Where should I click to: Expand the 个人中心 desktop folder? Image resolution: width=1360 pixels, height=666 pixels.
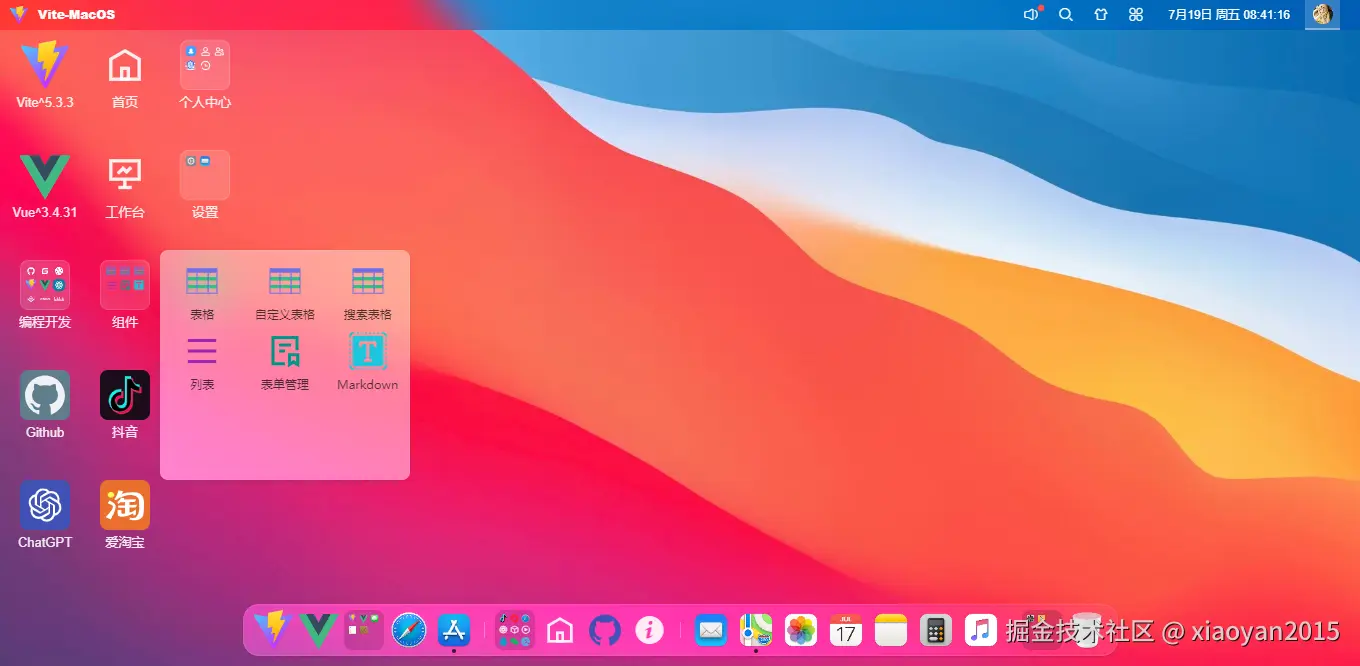[x=205, y=65]
